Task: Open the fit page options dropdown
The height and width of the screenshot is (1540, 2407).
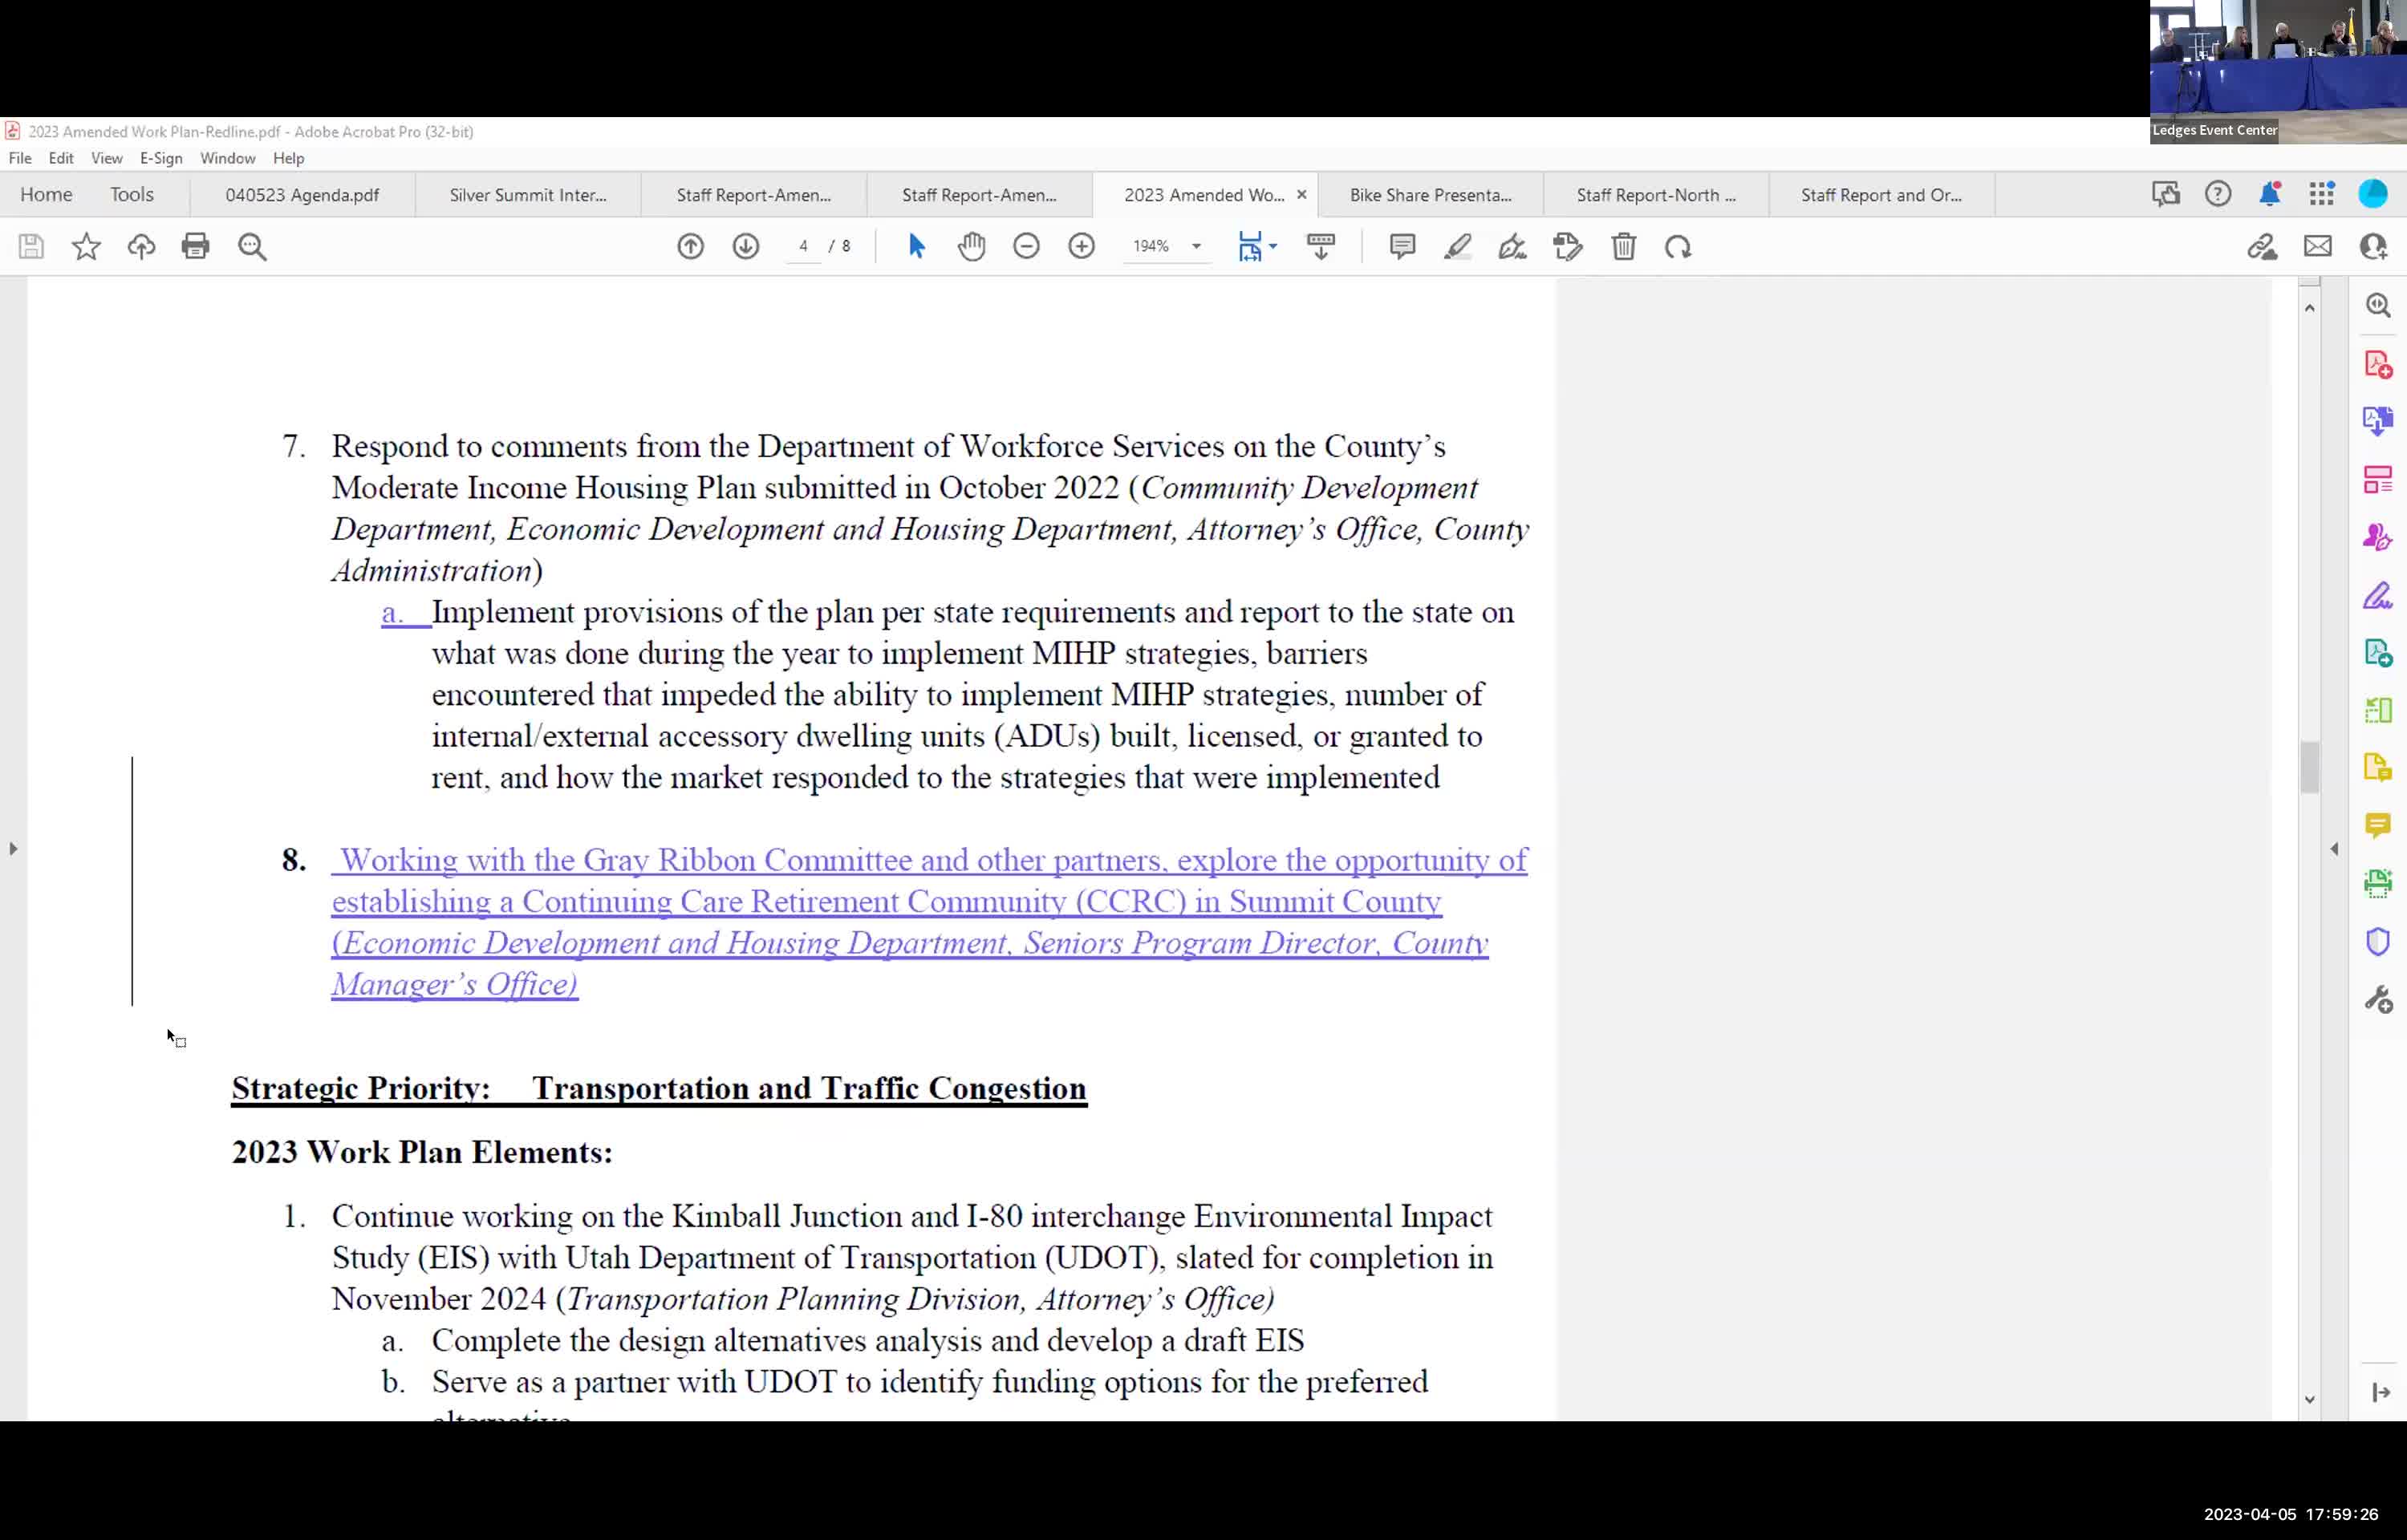Action: (1273, 246)
